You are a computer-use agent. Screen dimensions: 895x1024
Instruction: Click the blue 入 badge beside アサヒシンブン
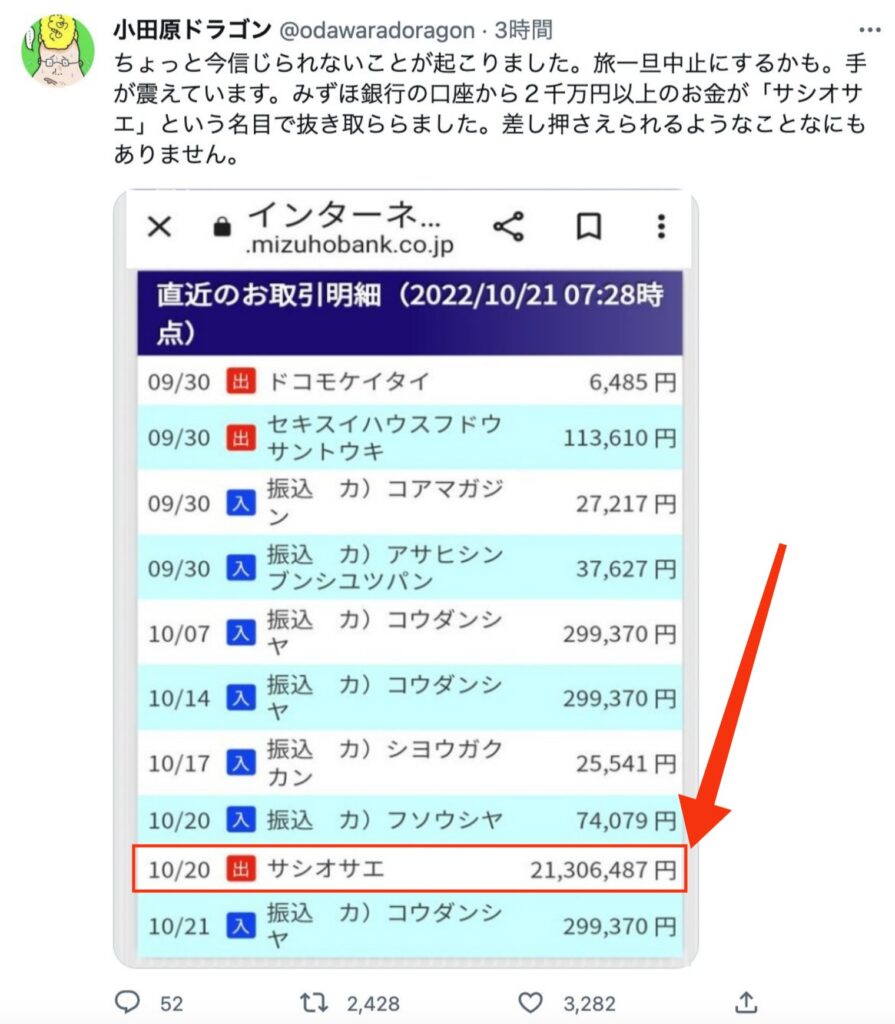[x=240, y=568]
